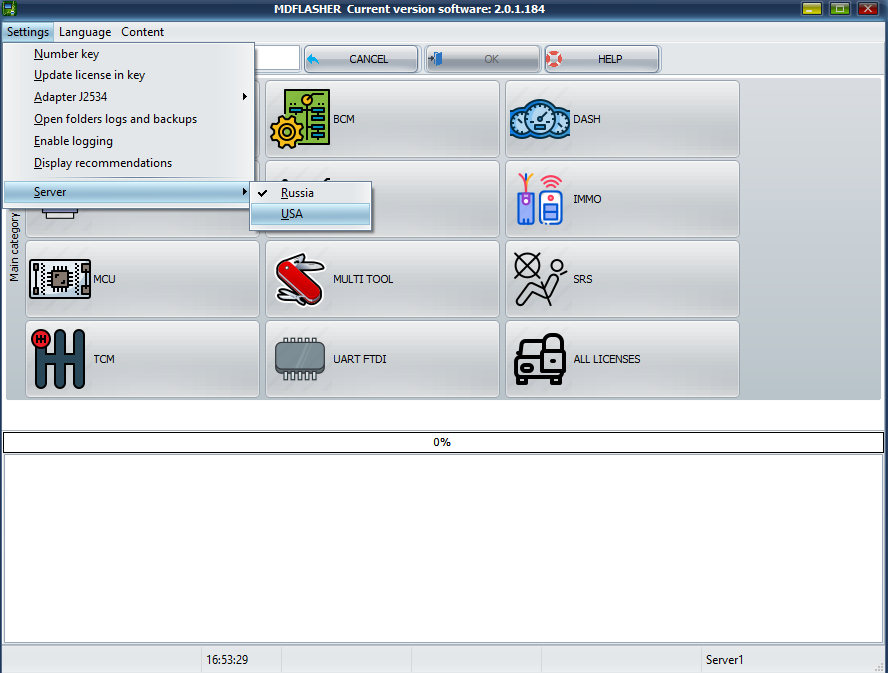The width and height of the screenshot is (888, 673).
Task: Click the Server1 status bar entry
Action: [724, 659]
